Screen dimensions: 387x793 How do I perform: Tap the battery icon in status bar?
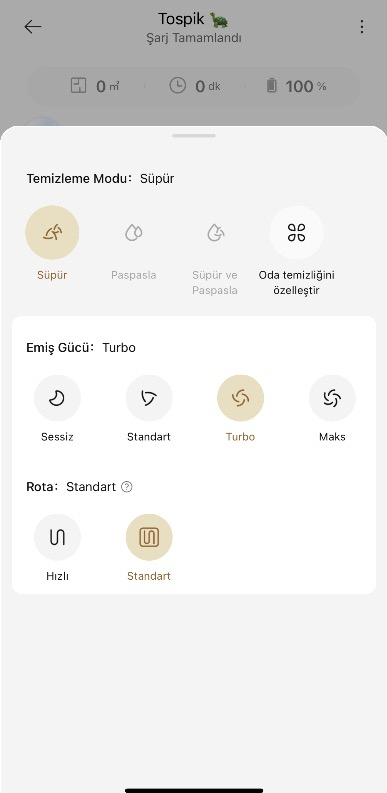coord(272,86)
